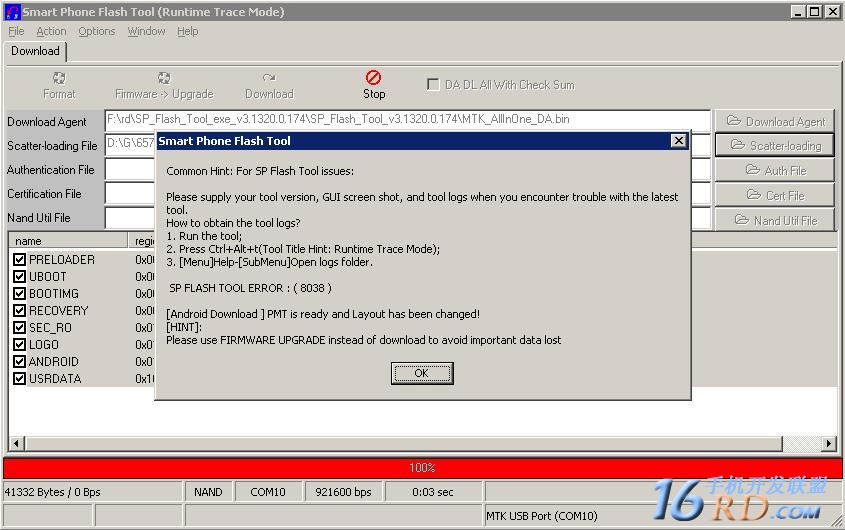This screenshot has height=530, width=845.
Task: Uncheck the PRELOADER partition checkbox
Action: click(x=19, y=259)
